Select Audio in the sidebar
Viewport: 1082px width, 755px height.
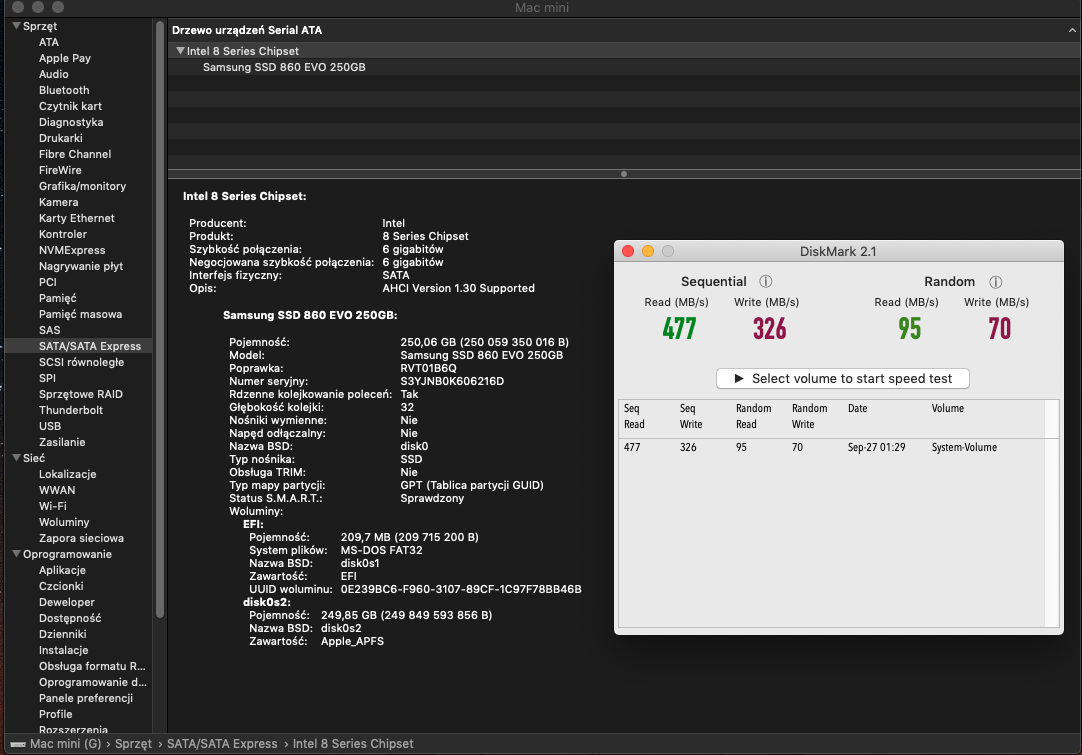tap(54, 74)
